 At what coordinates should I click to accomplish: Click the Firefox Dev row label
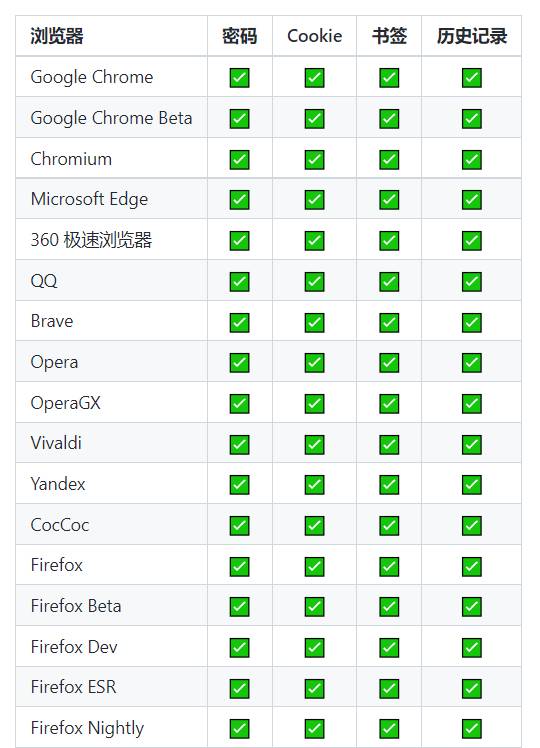pos(74,647)
